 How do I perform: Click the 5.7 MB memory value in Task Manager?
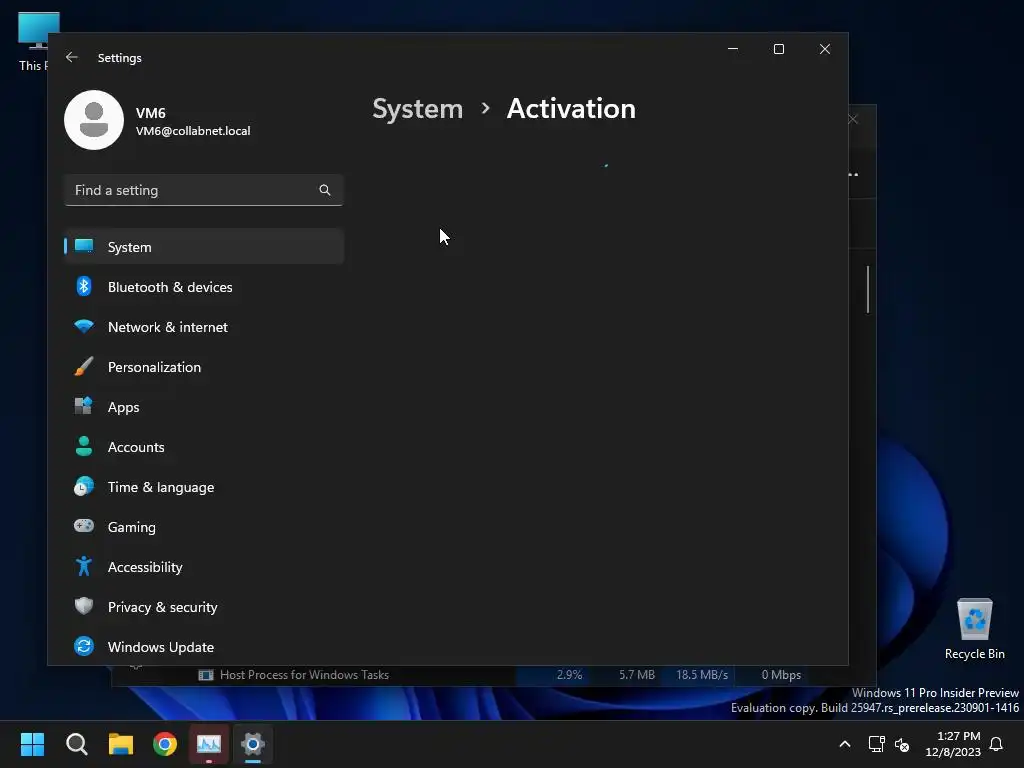tap(637, 675)
